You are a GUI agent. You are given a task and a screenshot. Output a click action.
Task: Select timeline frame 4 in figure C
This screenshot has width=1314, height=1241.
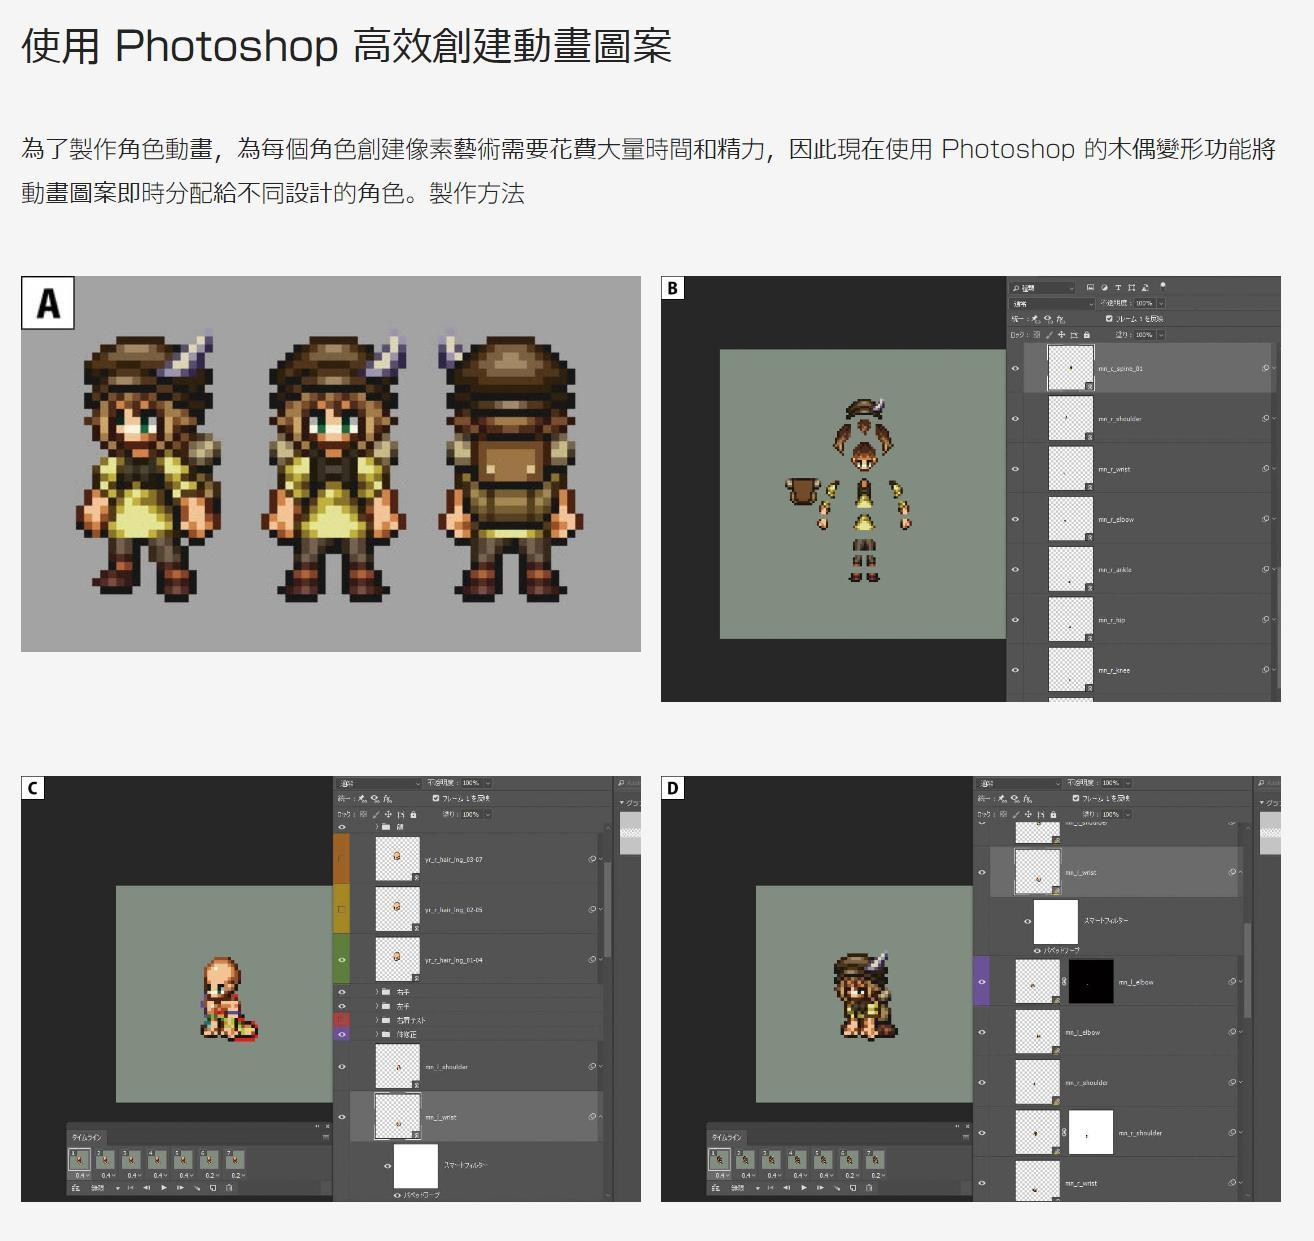tap(158, 1160)
